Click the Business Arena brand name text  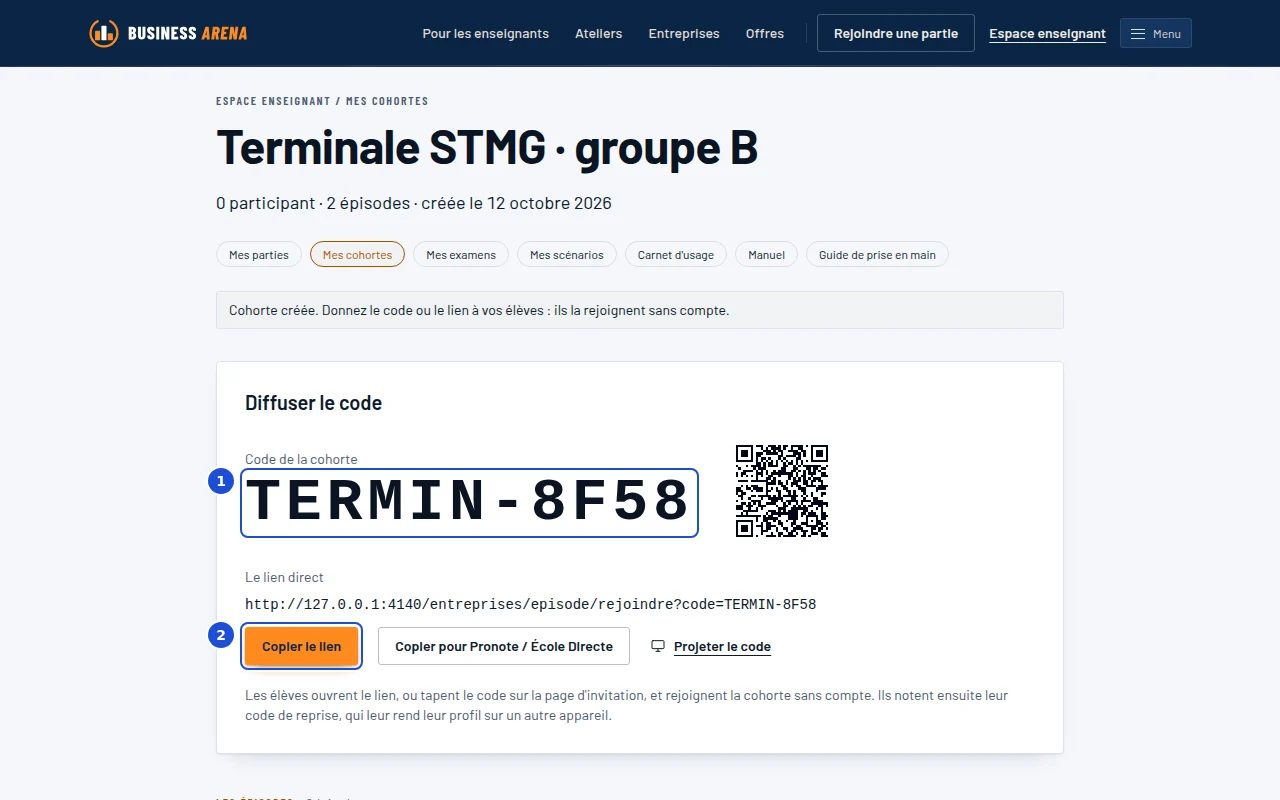click(188, 33)
